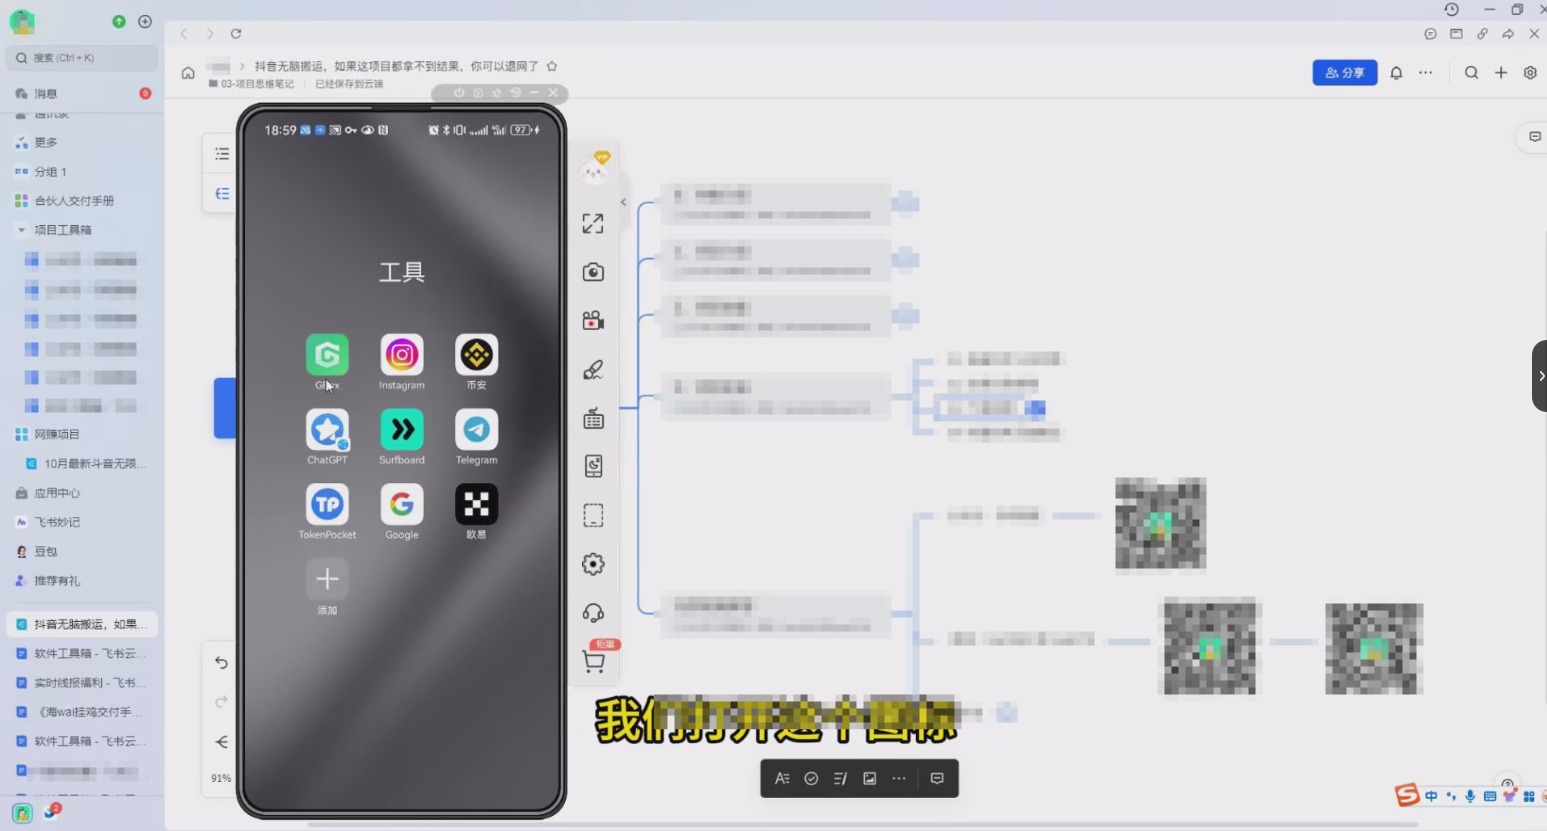
Task: Select the 抖音无脑搬运 document tab in sidebar
Action: 82,624
